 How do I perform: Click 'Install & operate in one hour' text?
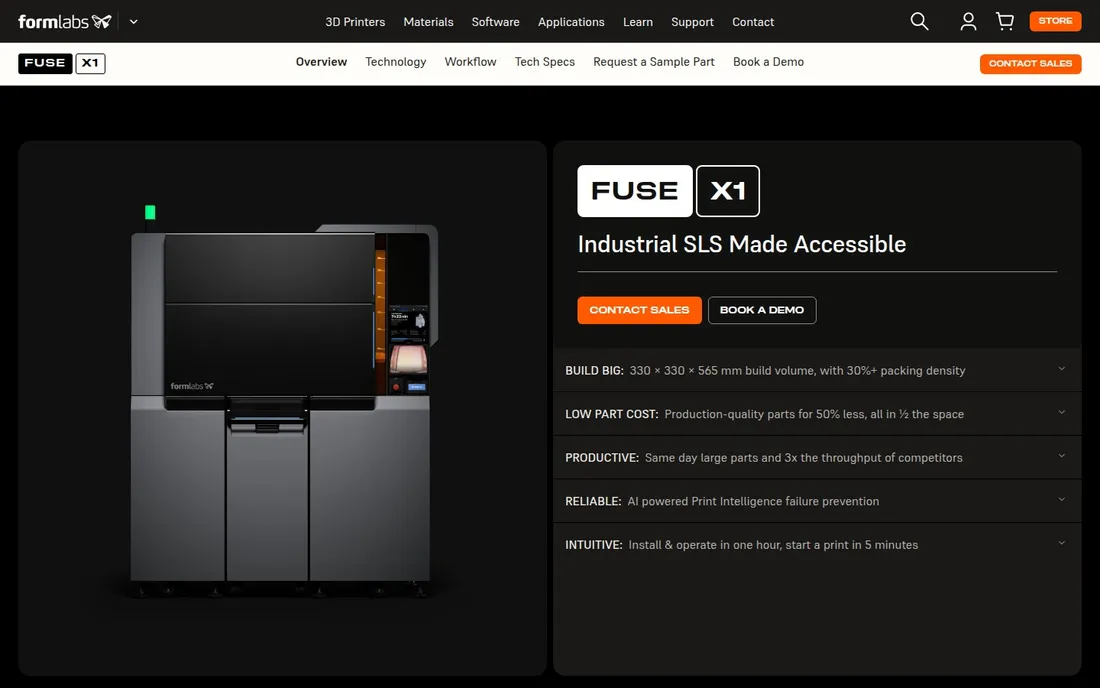point(704,544)
